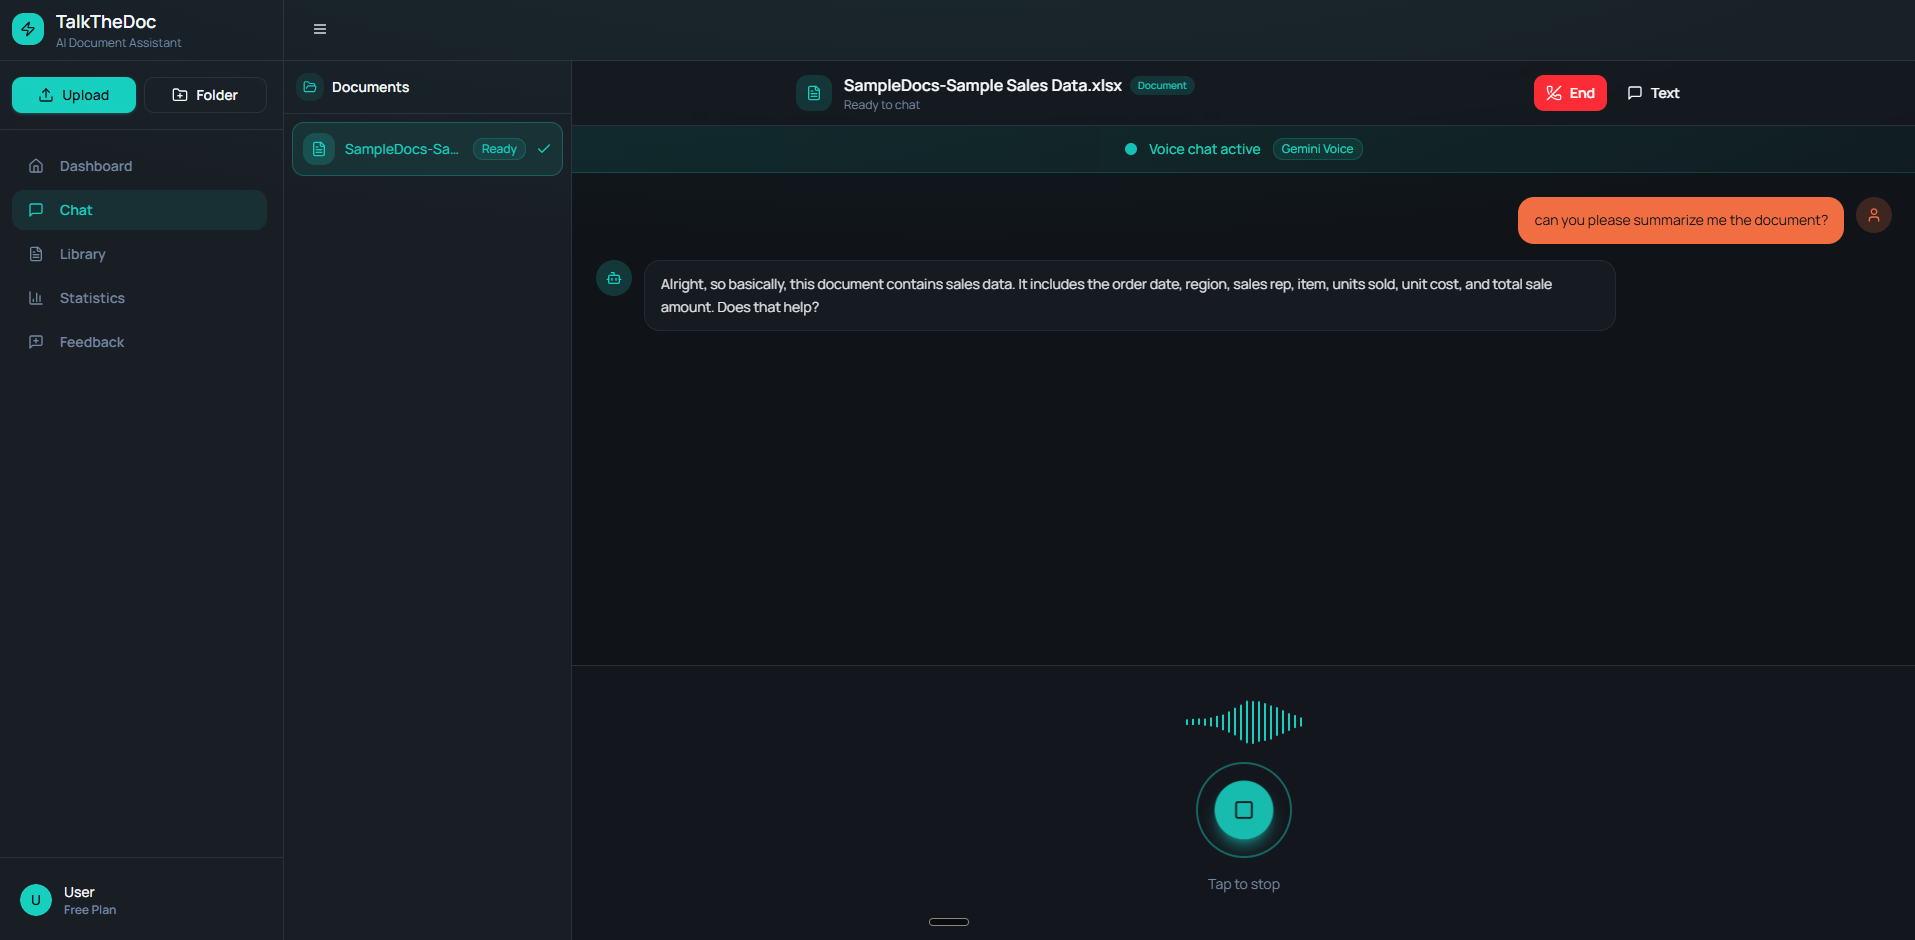Click the Documents folder icon

(311, 87)
